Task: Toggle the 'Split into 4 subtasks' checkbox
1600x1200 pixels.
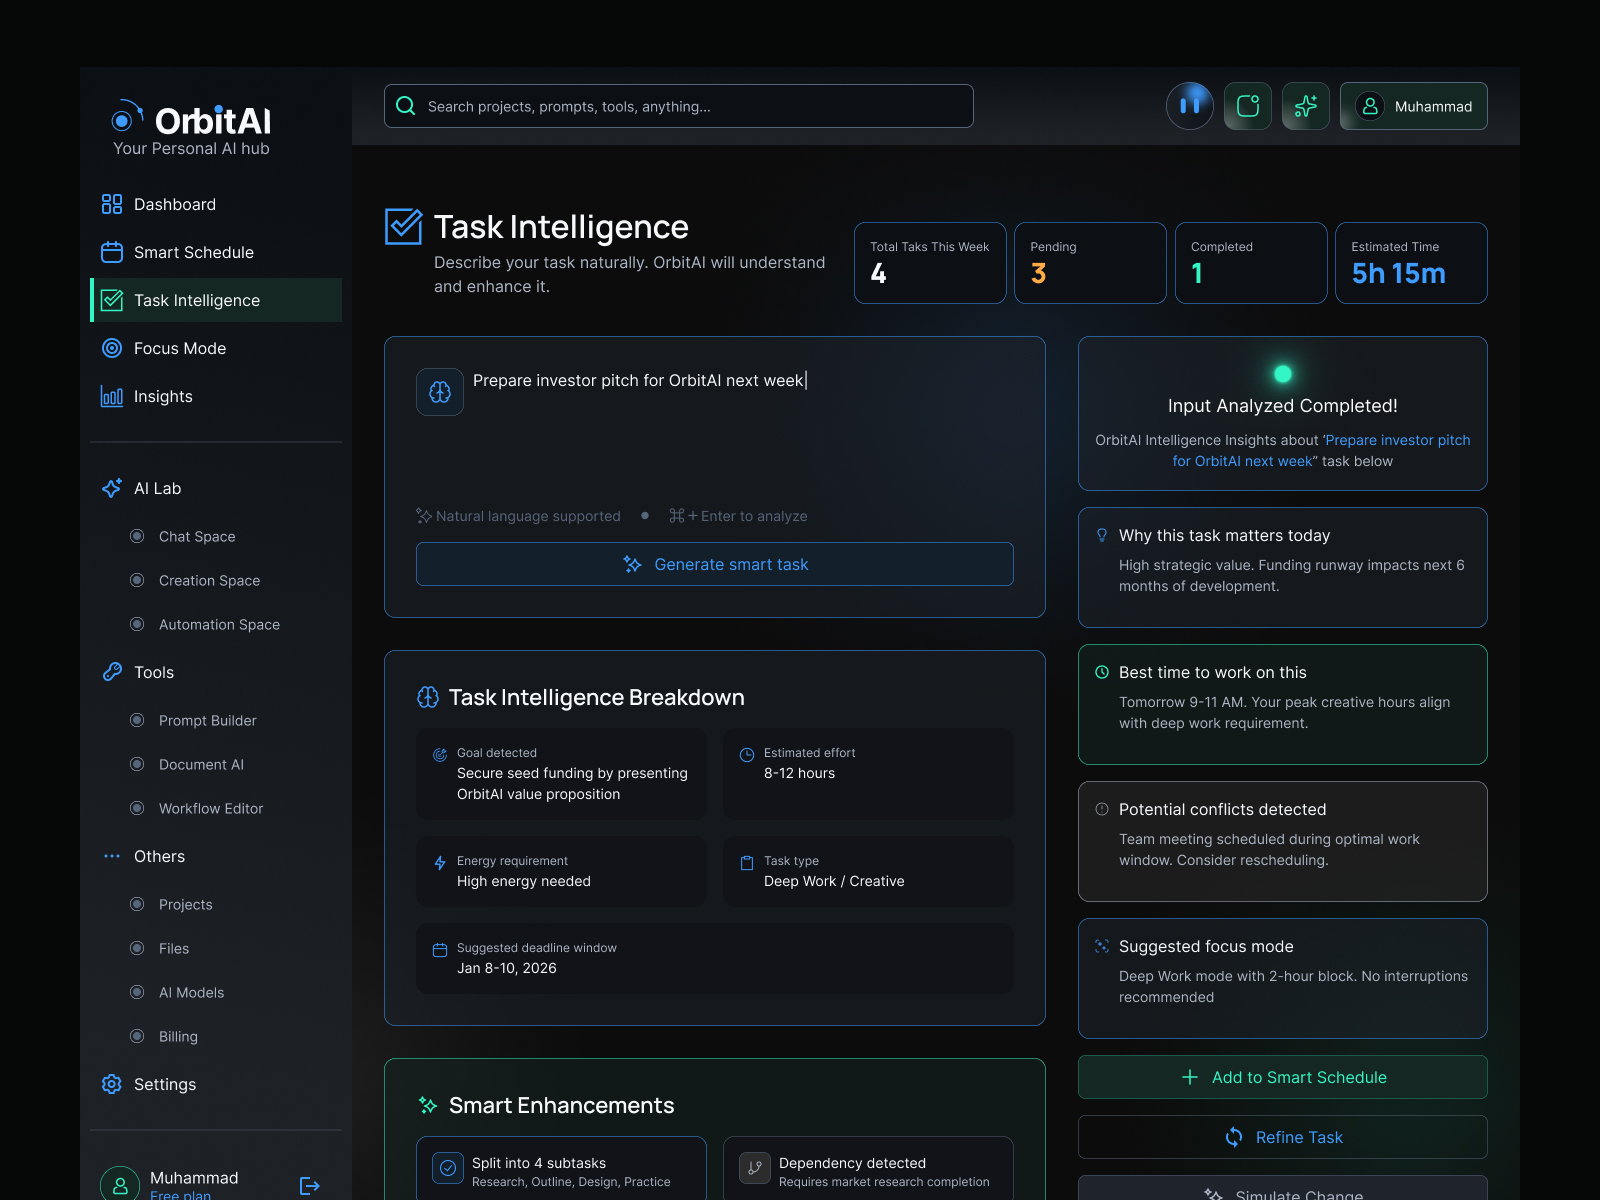Action: point(447,1166)
